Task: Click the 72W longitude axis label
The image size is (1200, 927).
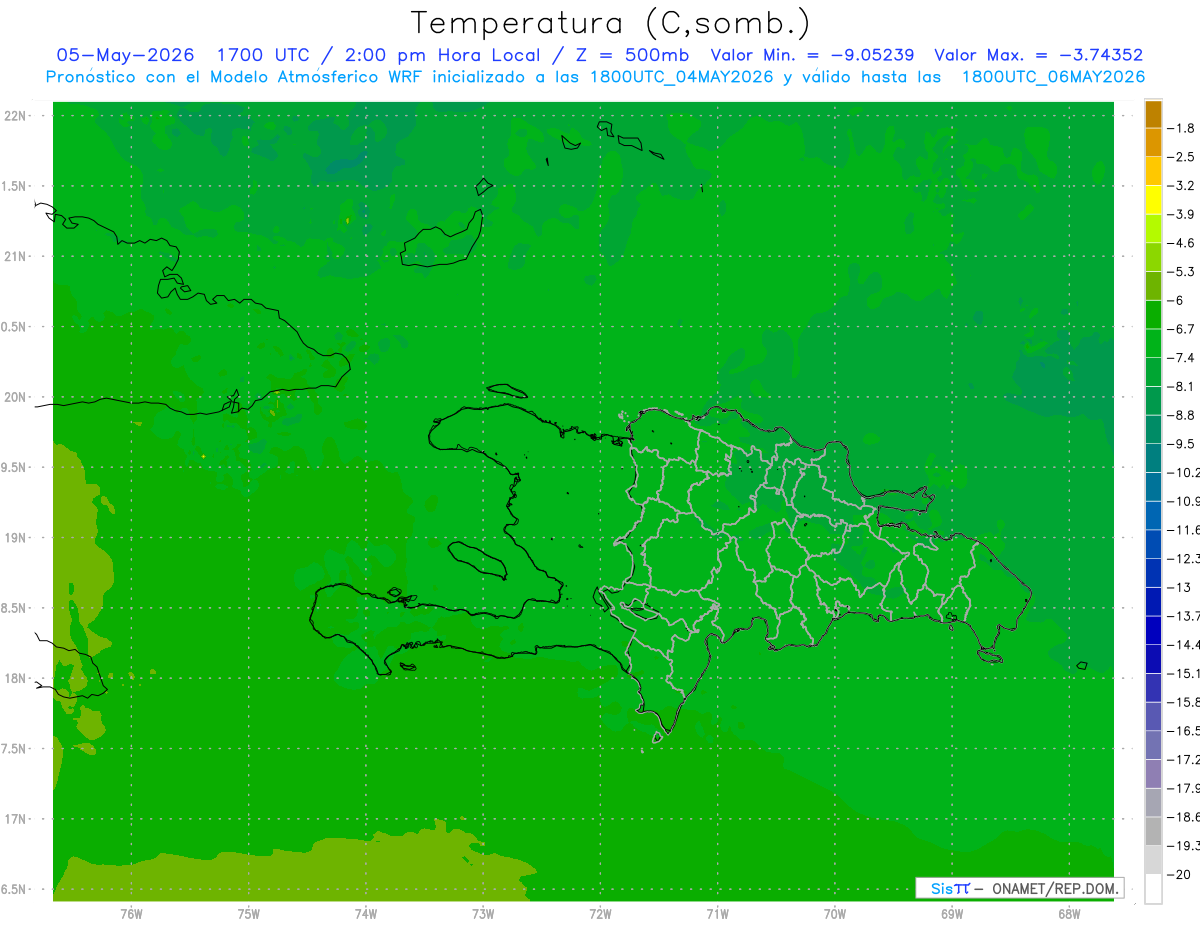Action: [600, 914]
